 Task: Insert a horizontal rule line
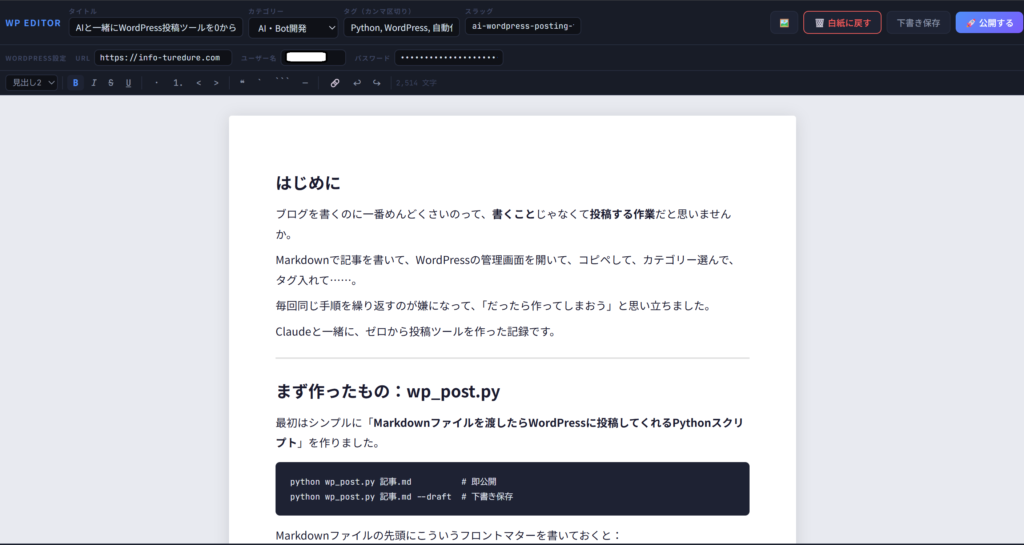tap(305, 83)
